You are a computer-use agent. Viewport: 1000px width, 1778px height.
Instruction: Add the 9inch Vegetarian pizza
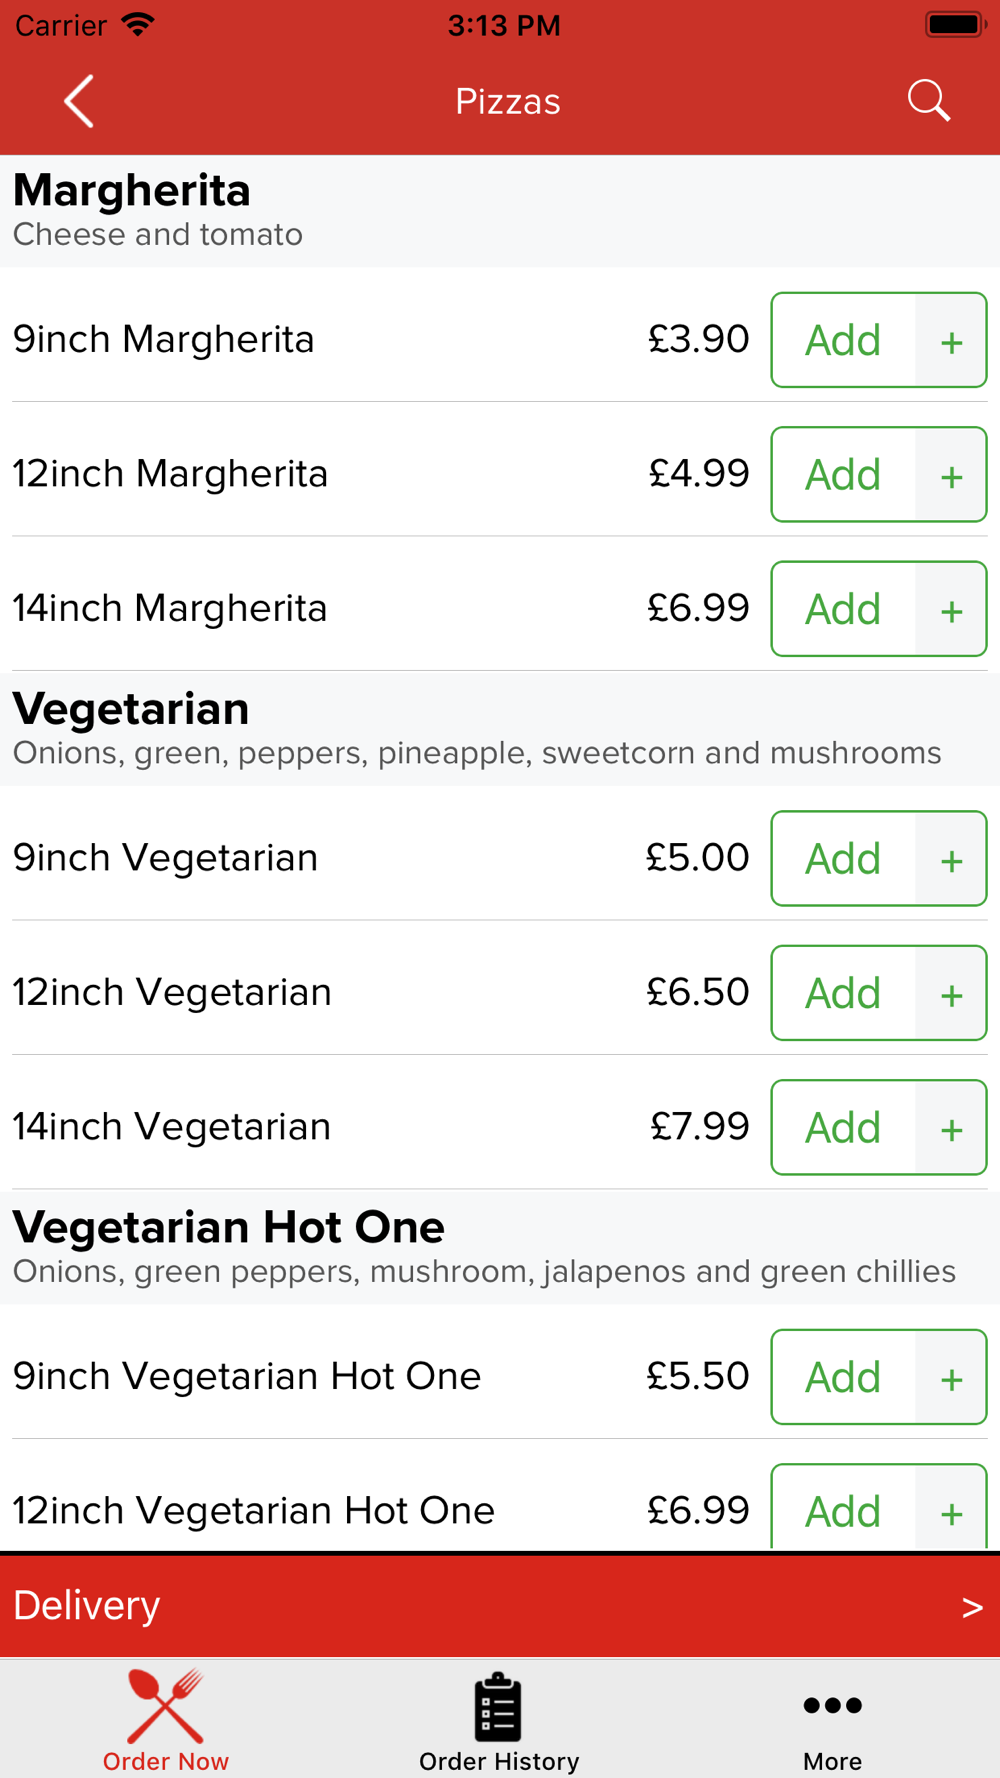843,859
